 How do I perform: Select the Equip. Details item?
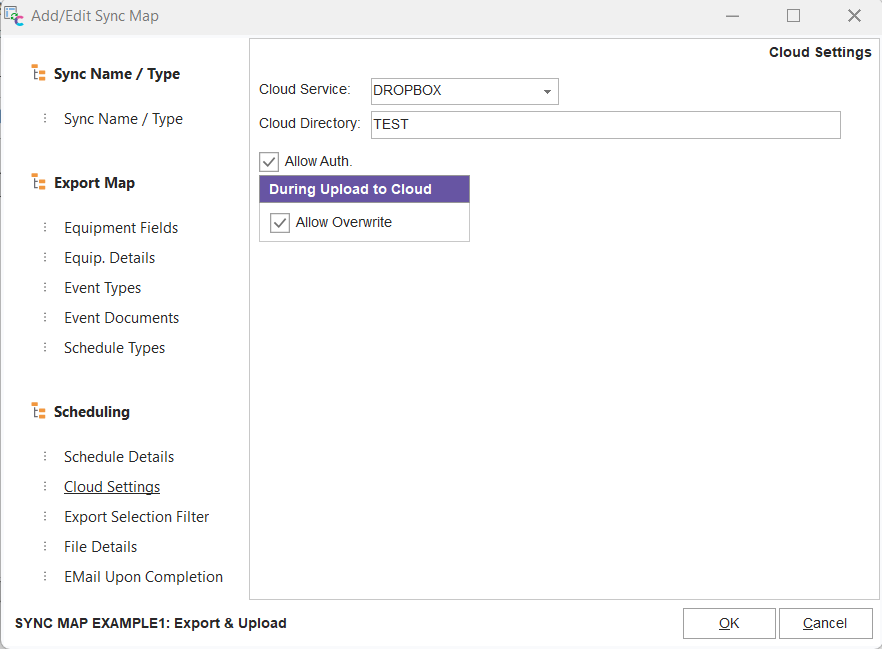coord(109,258)
